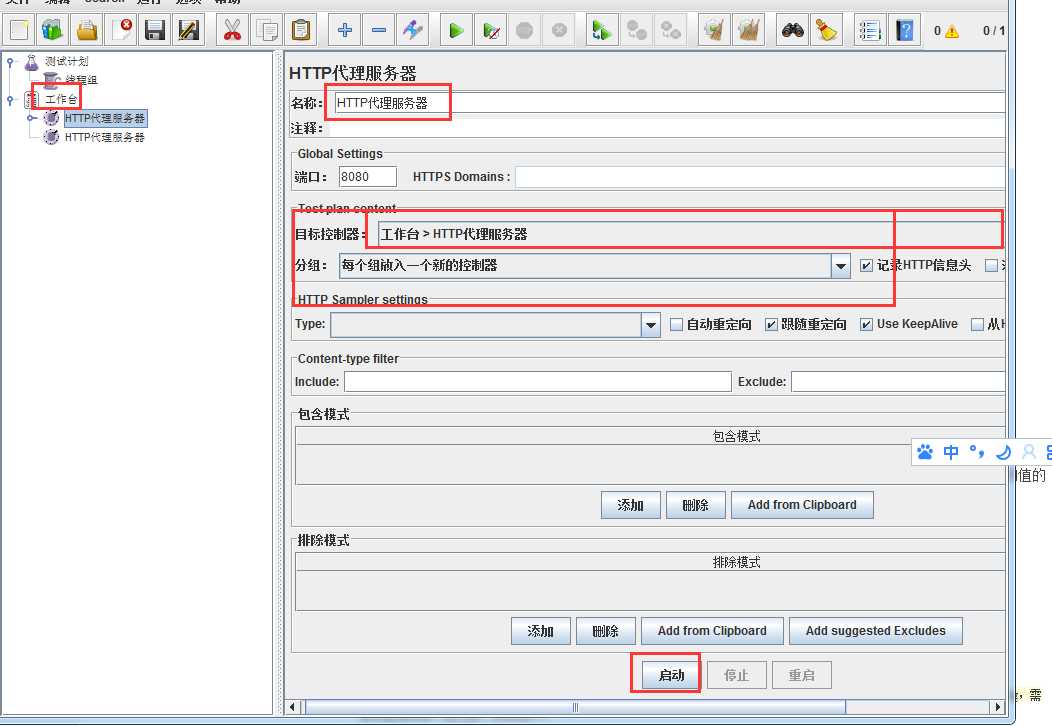Click the IME paw logo icon
The height and width of the screenshot is (726, 1052).
pyautogui.click(x=925, y=452)
